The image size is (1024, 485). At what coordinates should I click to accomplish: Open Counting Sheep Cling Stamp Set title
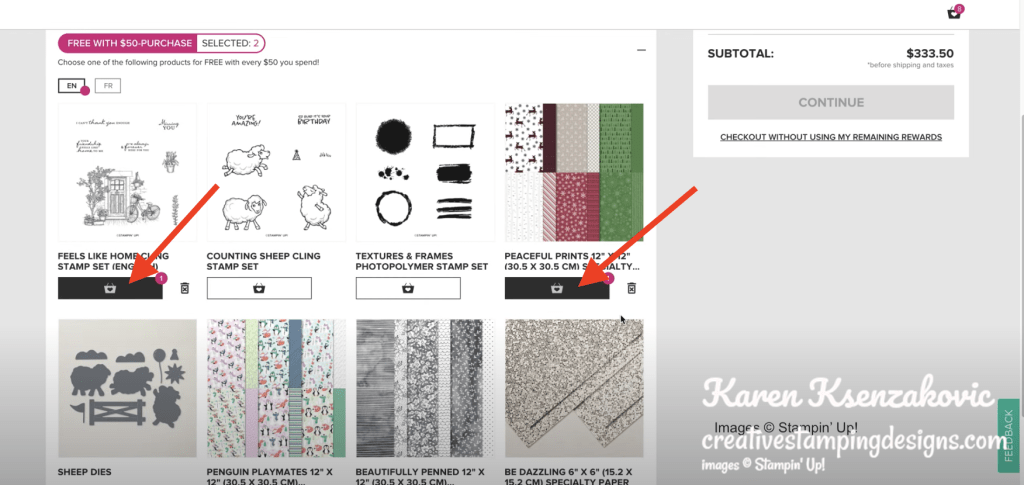pos(264,261)
